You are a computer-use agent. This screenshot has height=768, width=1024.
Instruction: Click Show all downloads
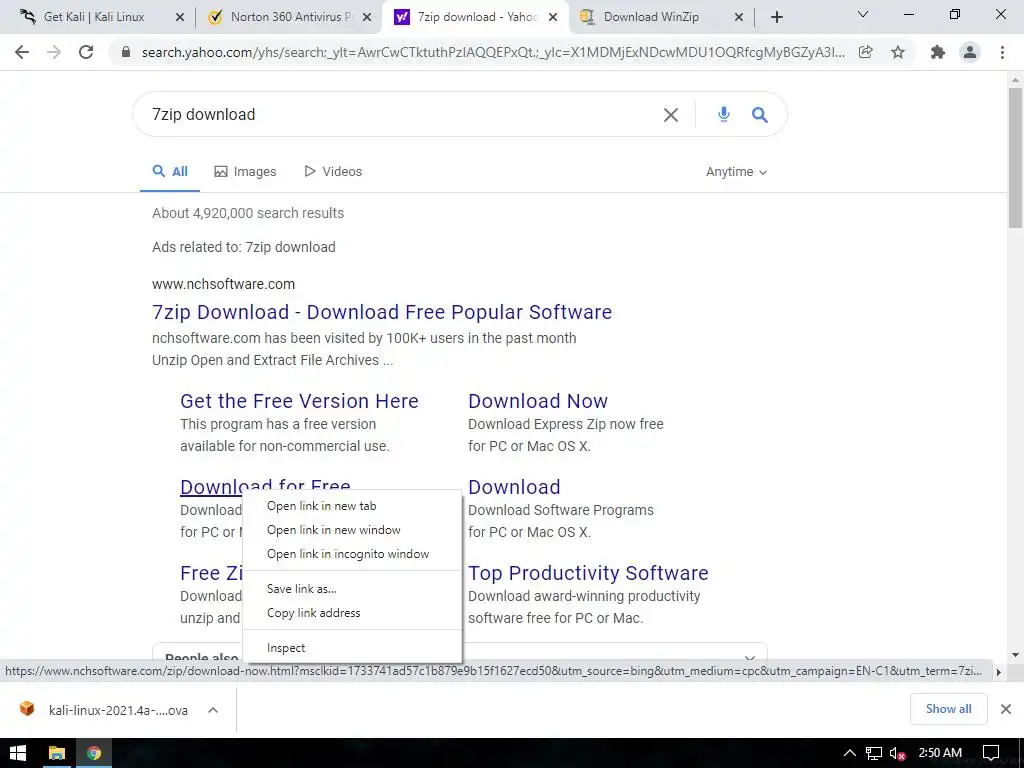[948, 709]
